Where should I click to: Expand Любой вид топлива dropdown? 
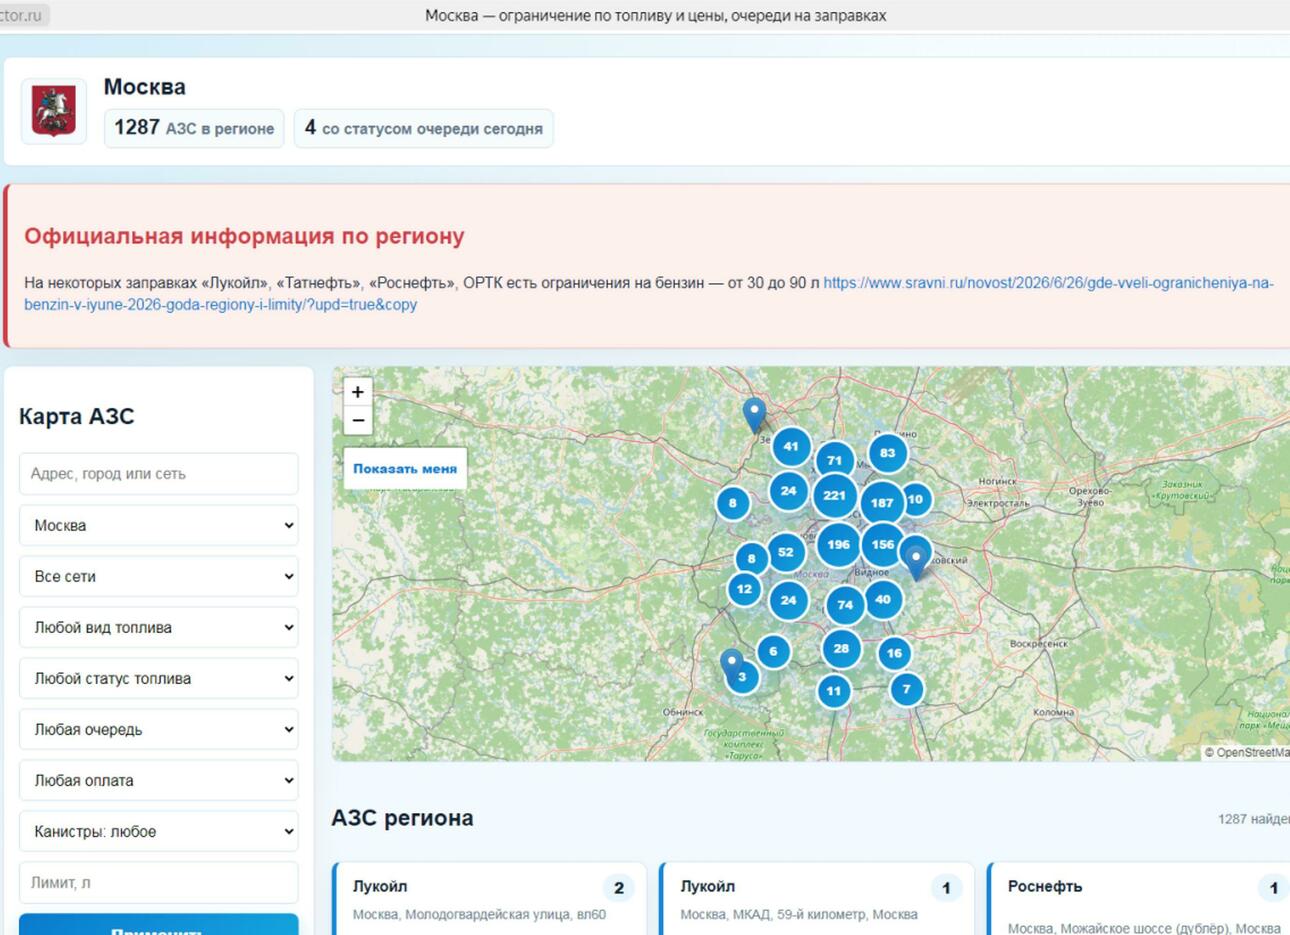159,627
